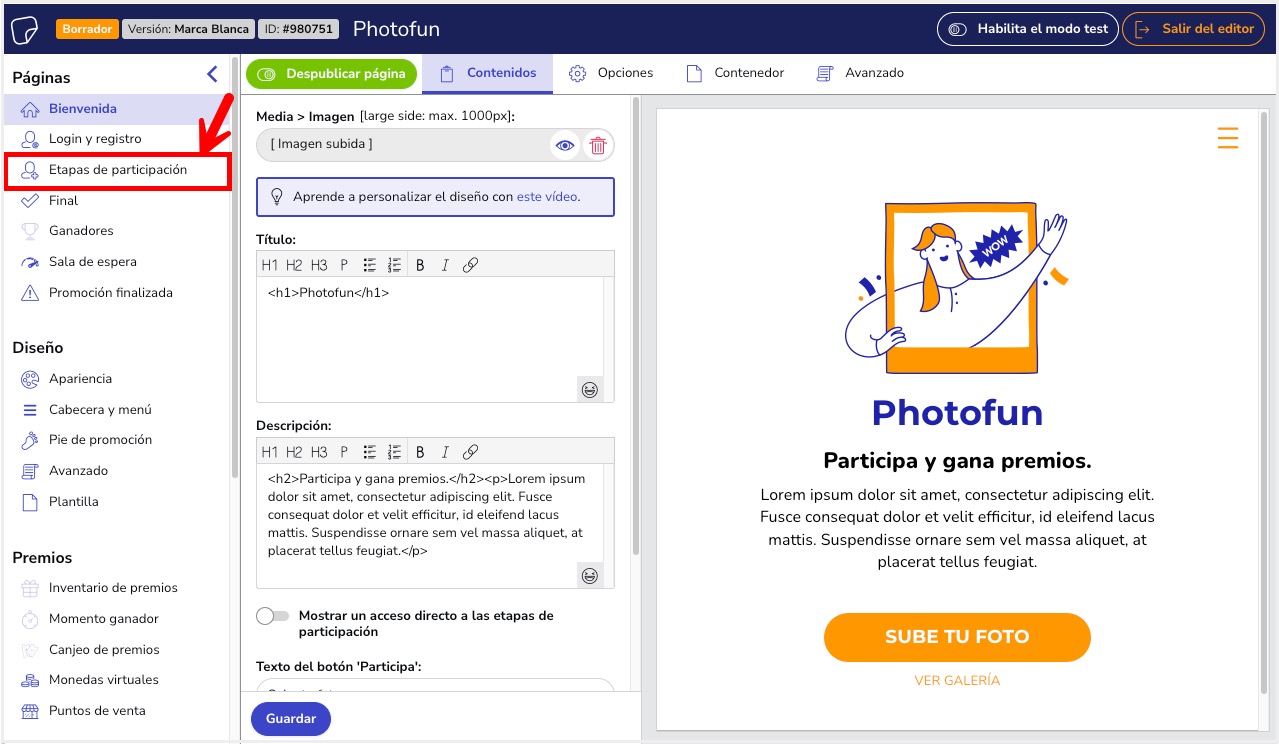Viewport: 1279px width, 744px height.
Task: Preview uploaded image with the eye icon
Action: pyautogui.click(x=566, y=146)
